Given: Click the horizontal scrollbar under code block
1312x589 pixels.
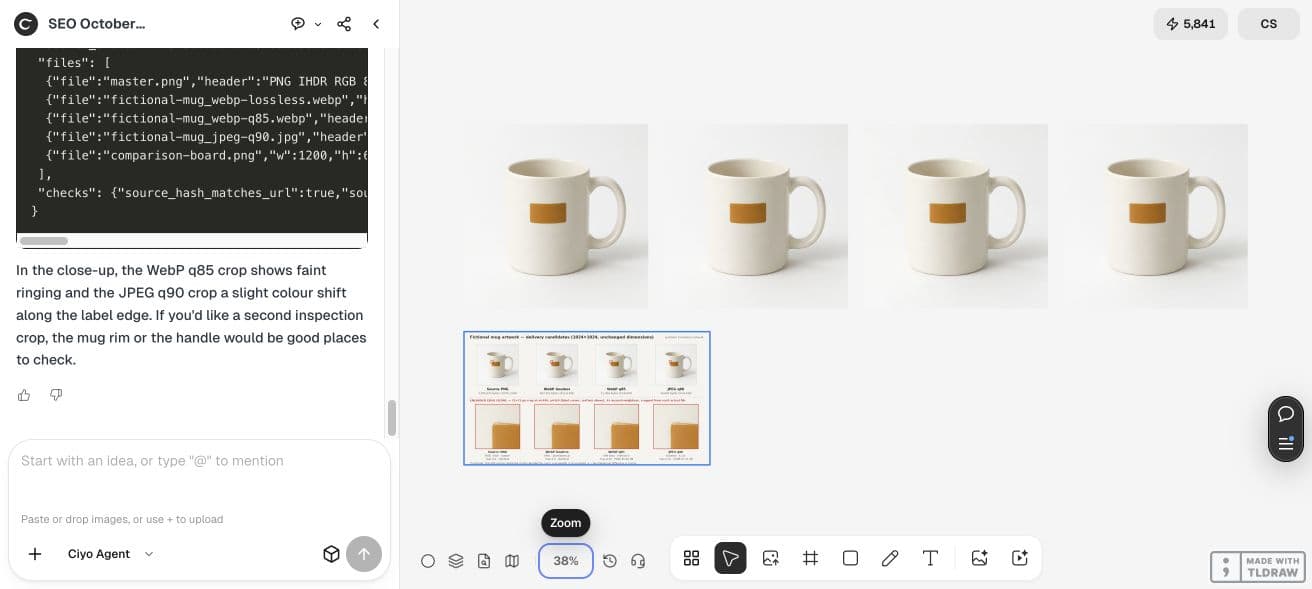Looking at the screenshot, I should point(44,241).
